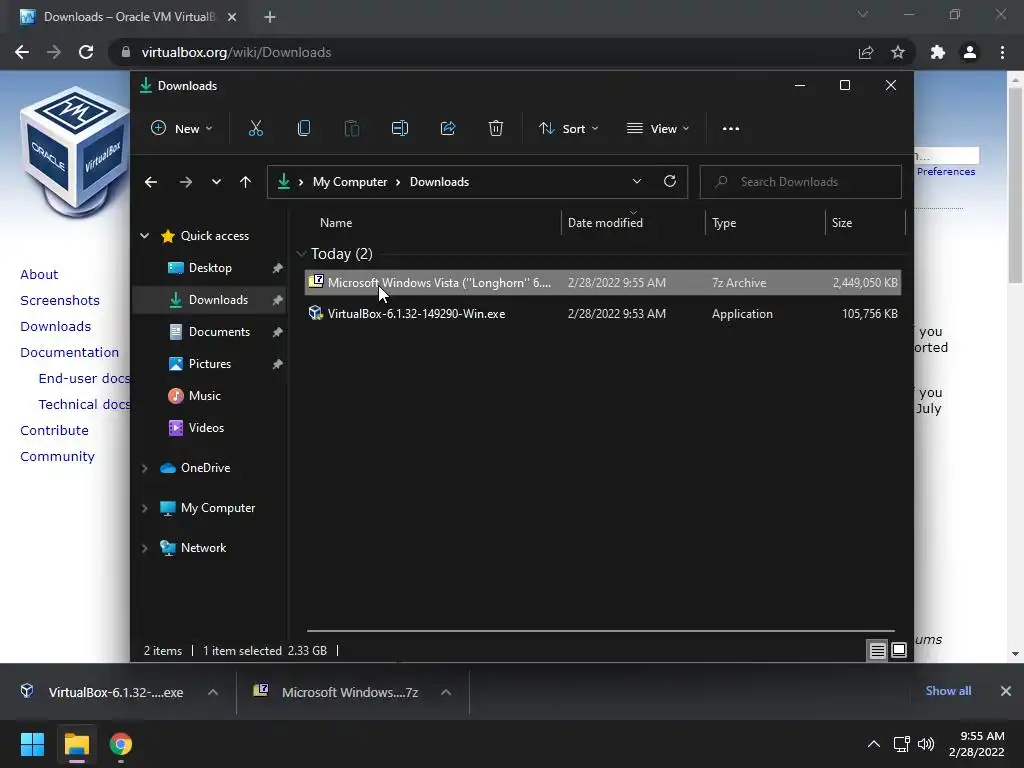1024x768 pixels.
Task: Click the About link on VirtualBox site
Action: pyautogui.click(x=39, y=274)
